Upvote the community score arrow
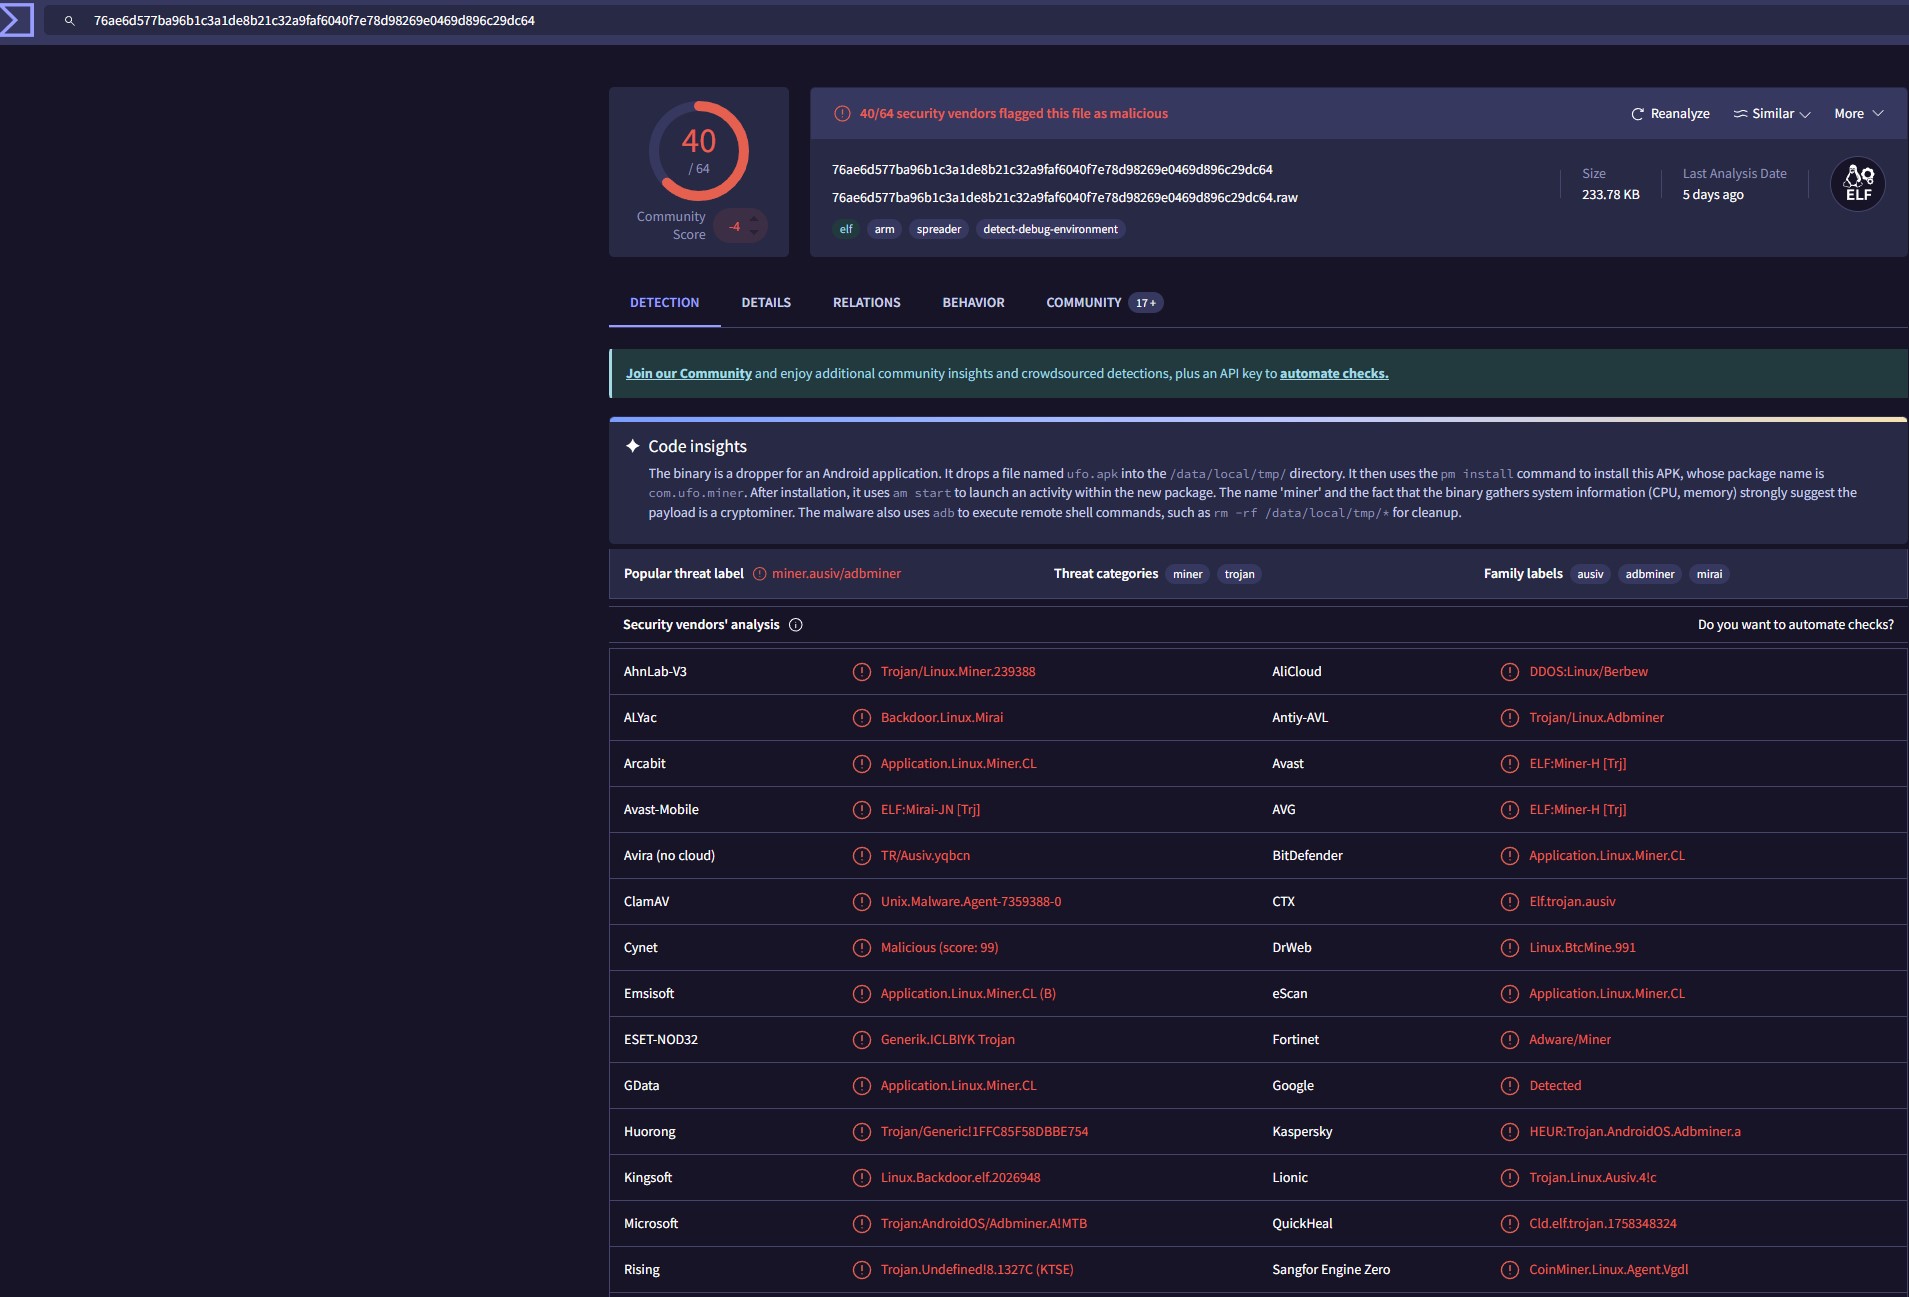The image size is (1909, 1297). click(754, 218)
